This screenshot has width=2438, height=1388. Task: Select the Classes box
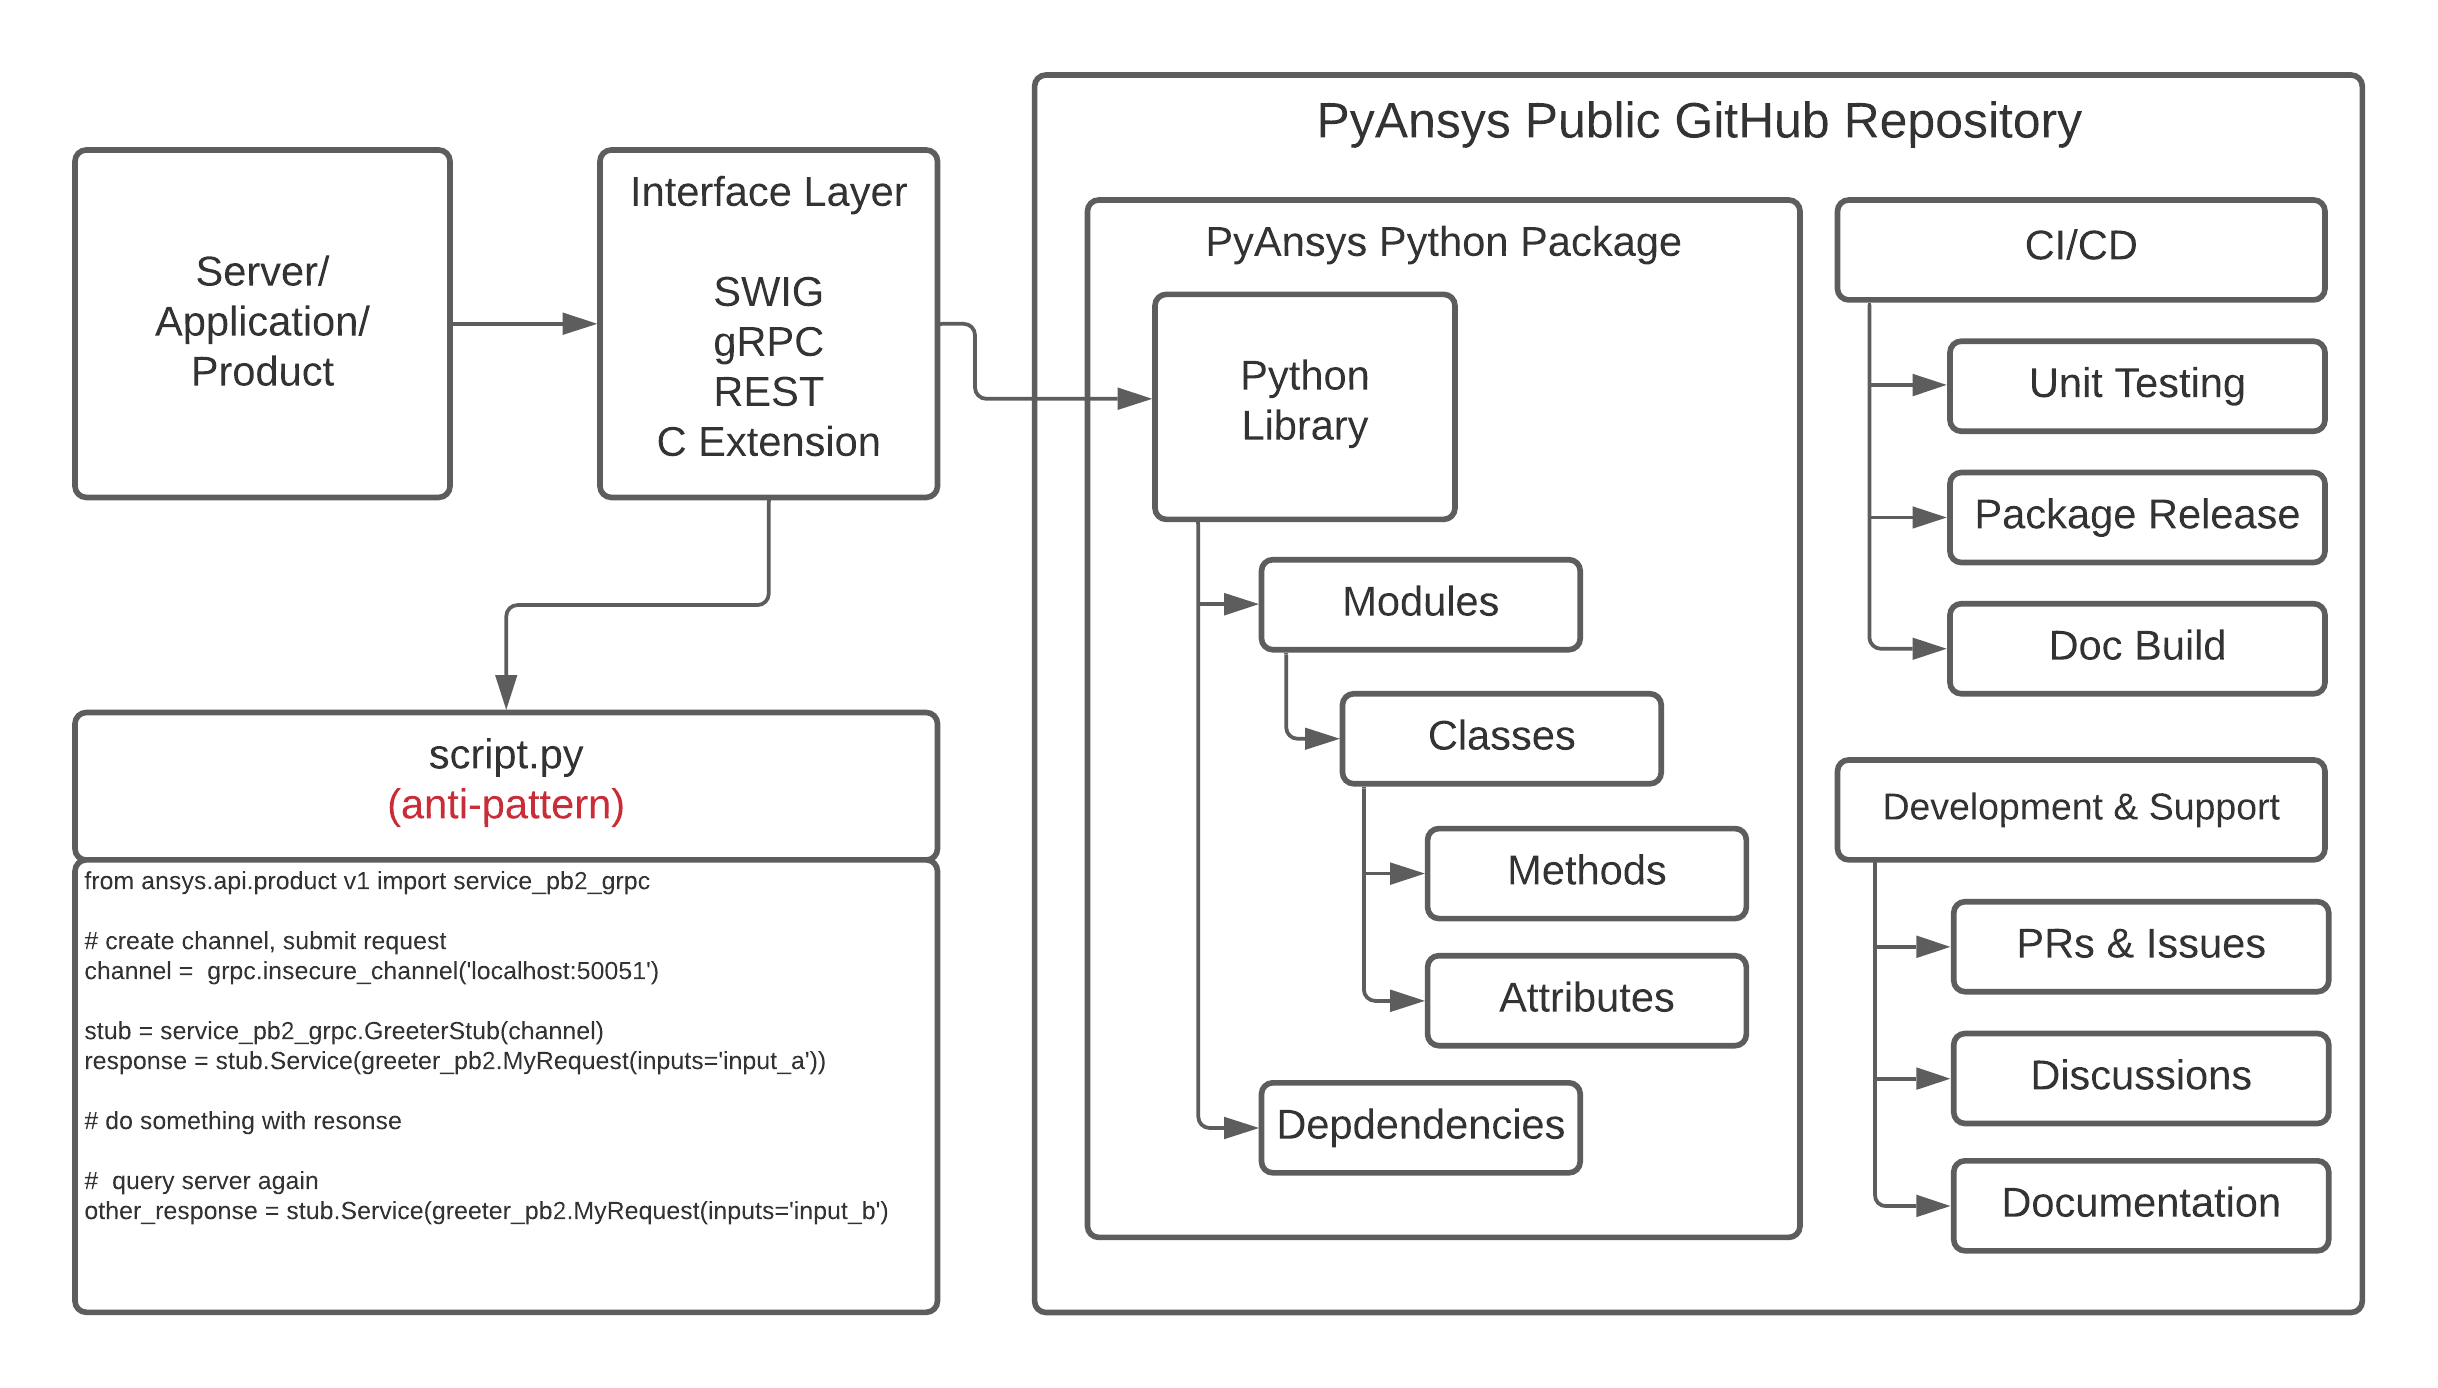click(x=1501, y=738)
